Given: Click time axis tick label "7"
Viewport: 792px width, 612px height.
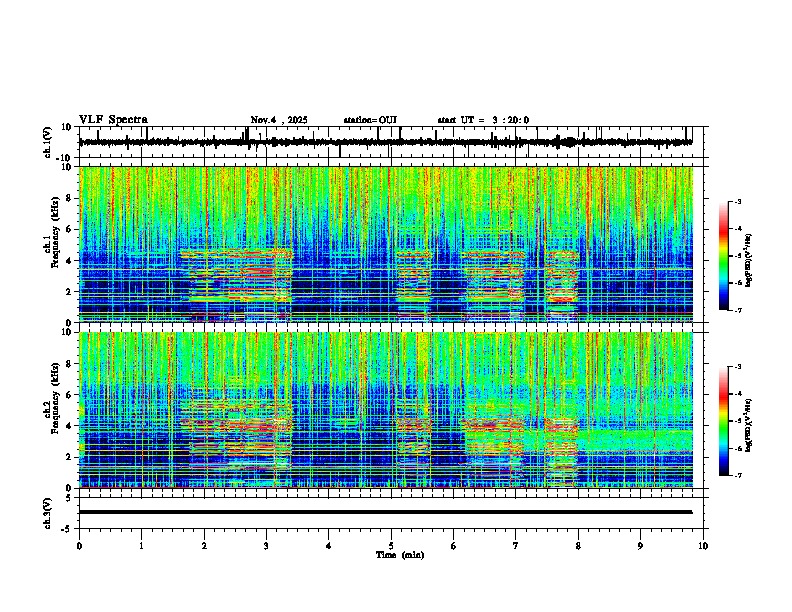Looking at the screenshot, I should [x=516, y=546].
